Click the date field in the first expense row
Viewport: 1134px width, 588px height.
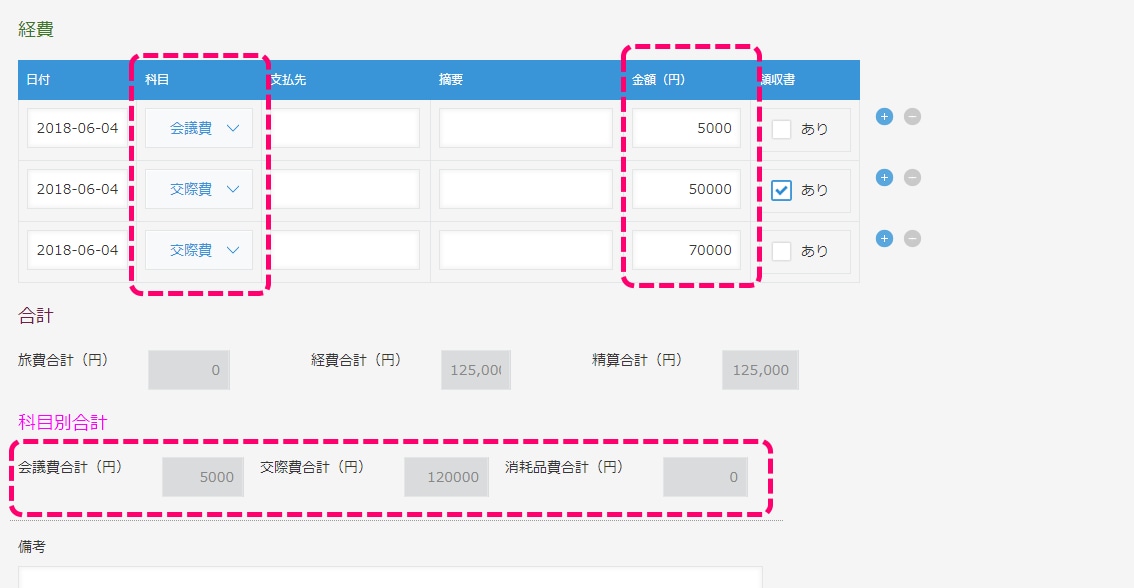(77, 128)
